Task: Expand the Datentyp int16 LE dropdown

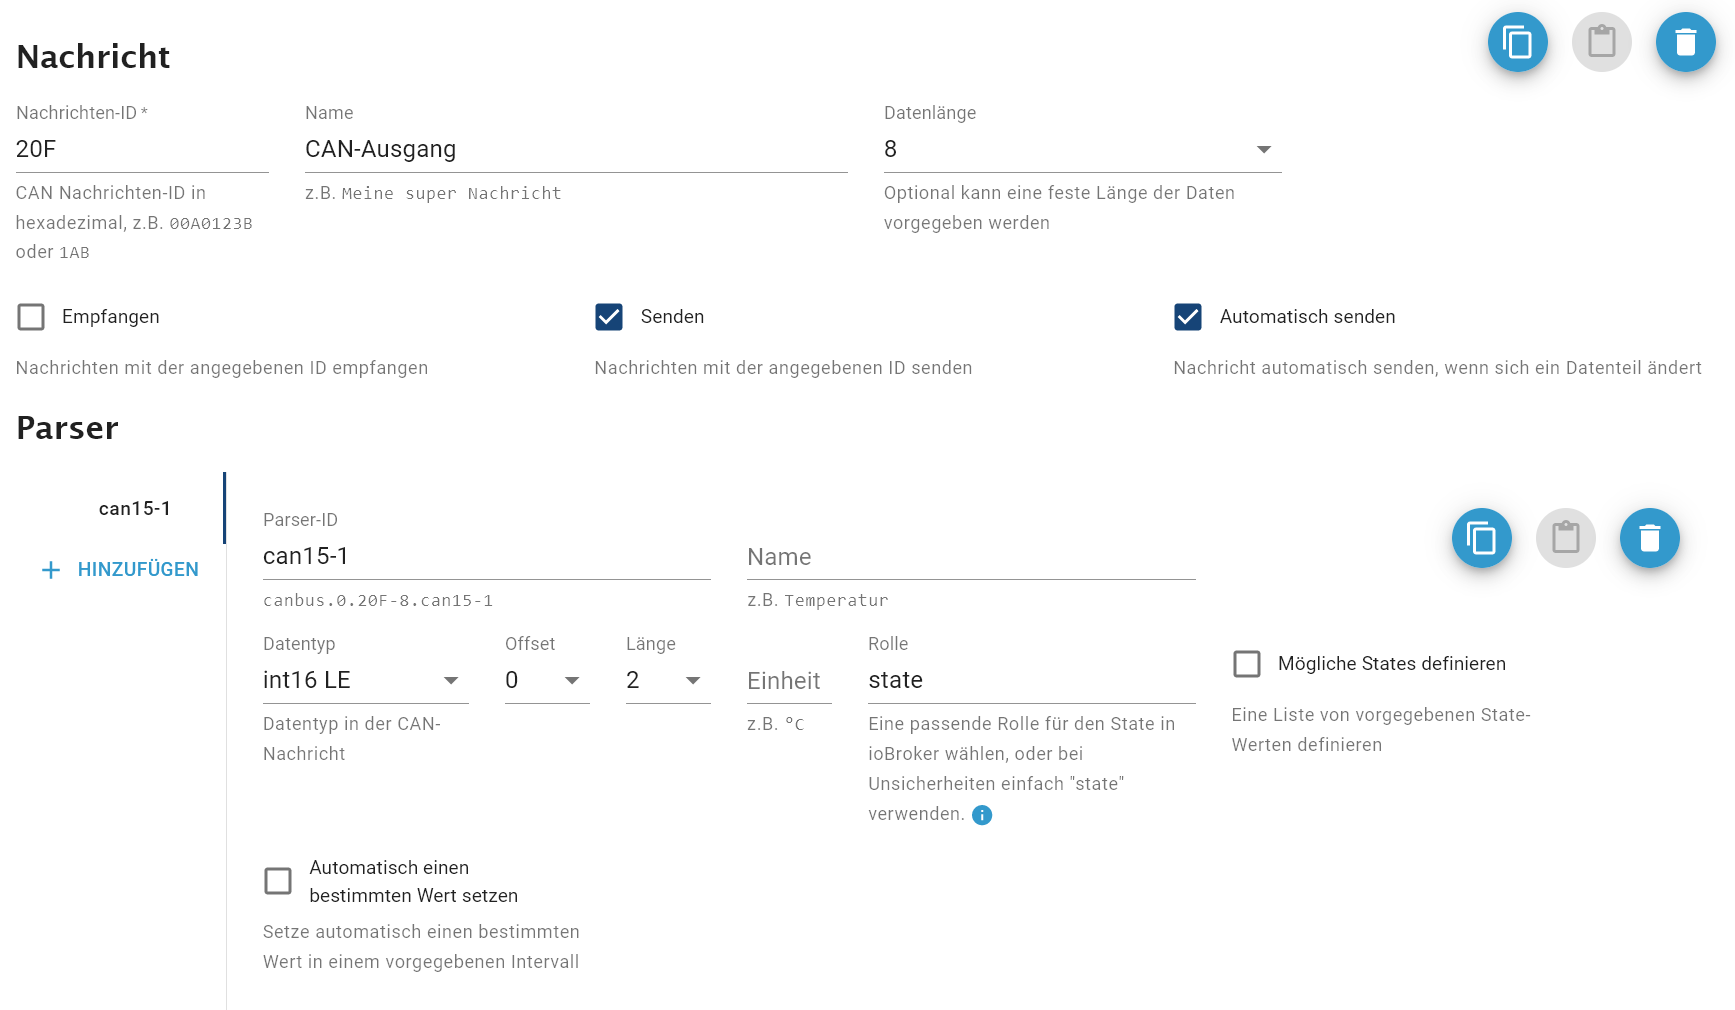Action: click(365, 681)
